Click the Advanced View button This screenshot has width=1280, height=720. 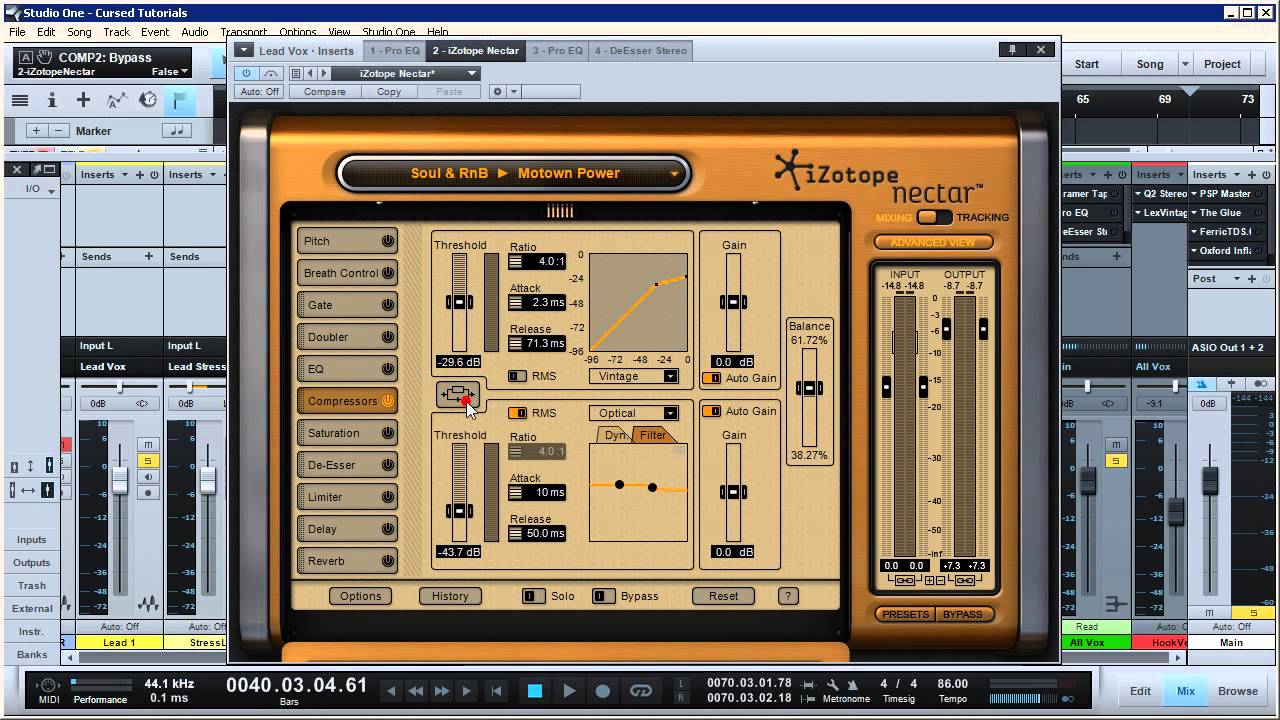pyautogui.click(x=933, y=242)
